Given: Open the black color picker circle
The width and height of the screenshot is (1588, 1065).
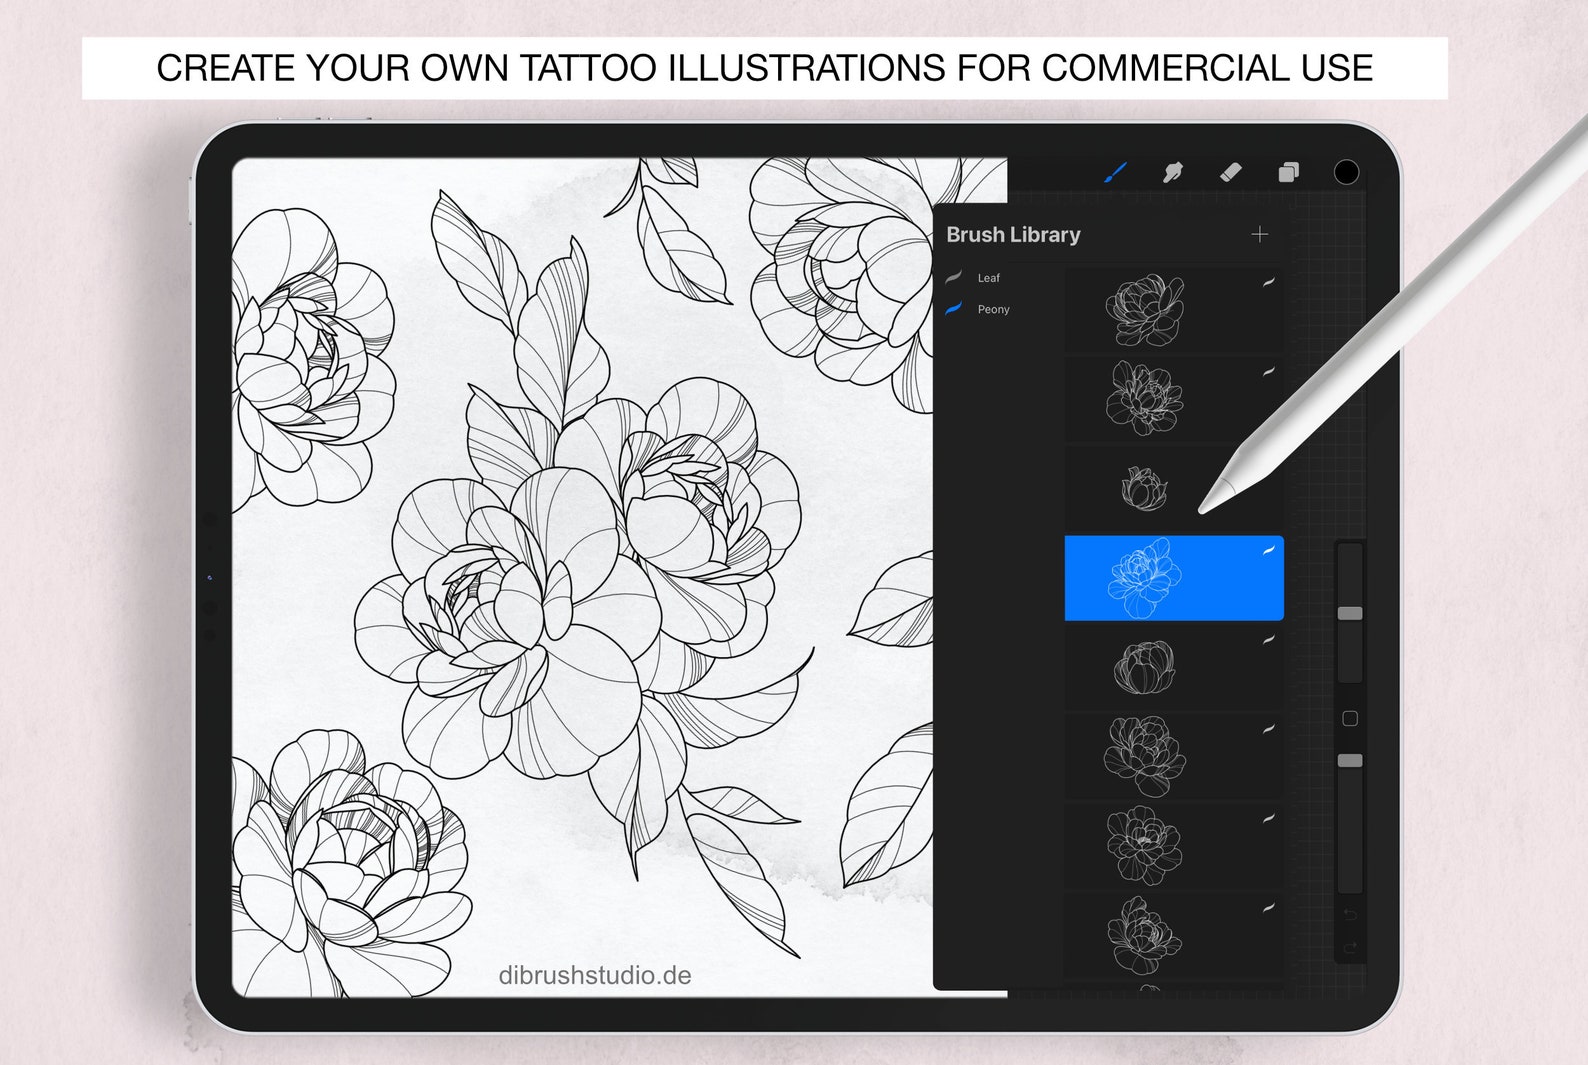Looking at the screenshot, I should pyautogui.click(x=1346, y=172).
